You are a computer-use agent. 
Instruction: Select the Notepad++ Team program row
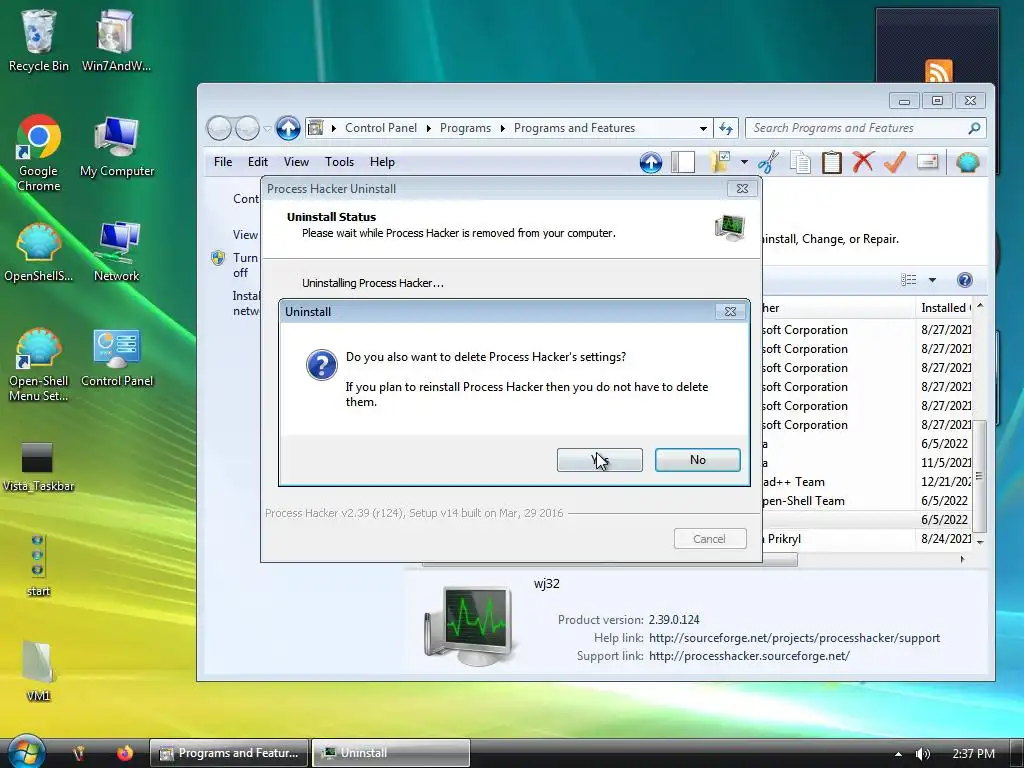tap(866, 482)
